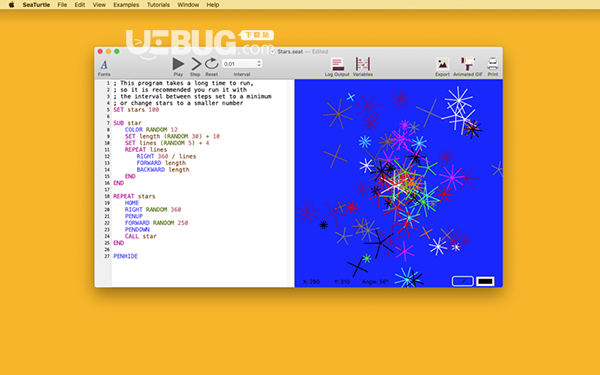Open the File menu
The width and height of the screenshot is (600, 375).
[x=62, y=5]
